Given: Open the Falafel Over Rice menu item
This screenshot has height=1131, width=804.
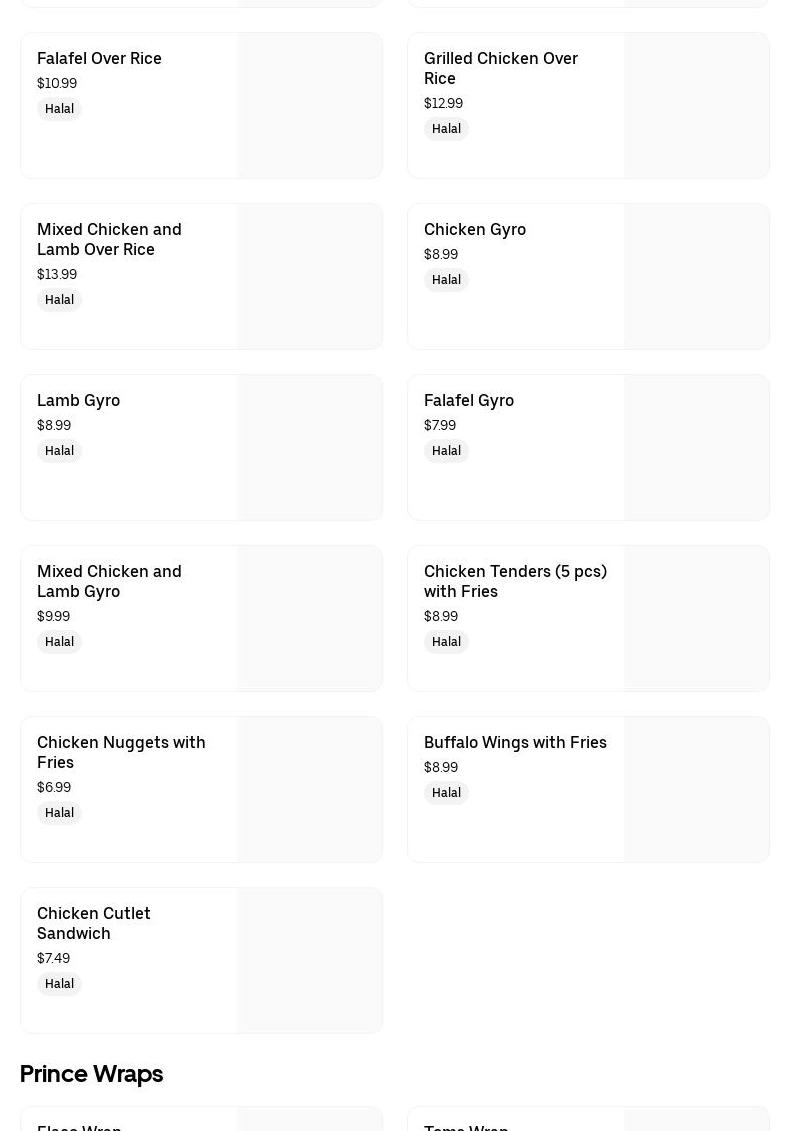Looking at the screenshot, I should tap(99, 59).
